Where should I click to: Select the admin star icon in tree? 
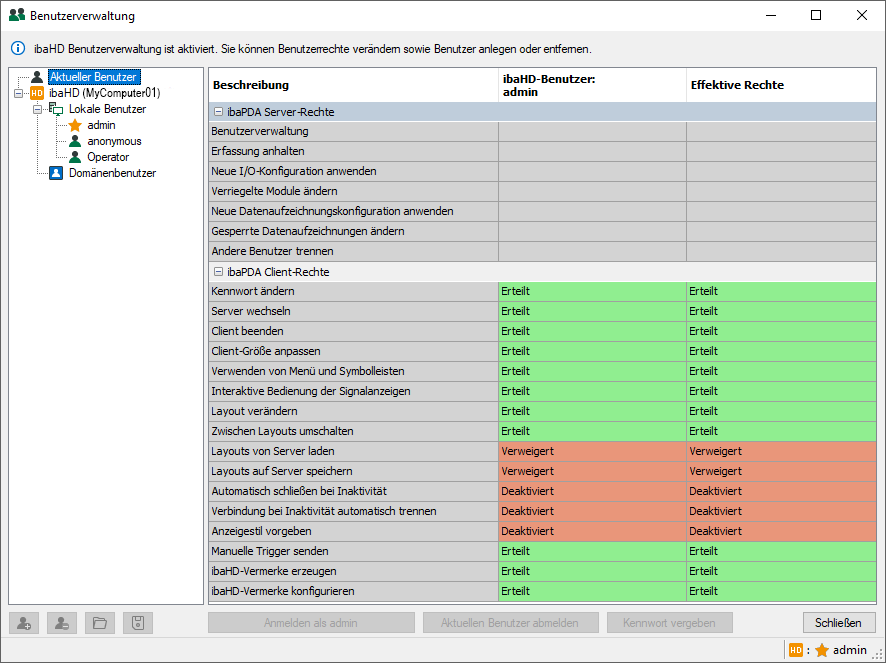(75, 125)
